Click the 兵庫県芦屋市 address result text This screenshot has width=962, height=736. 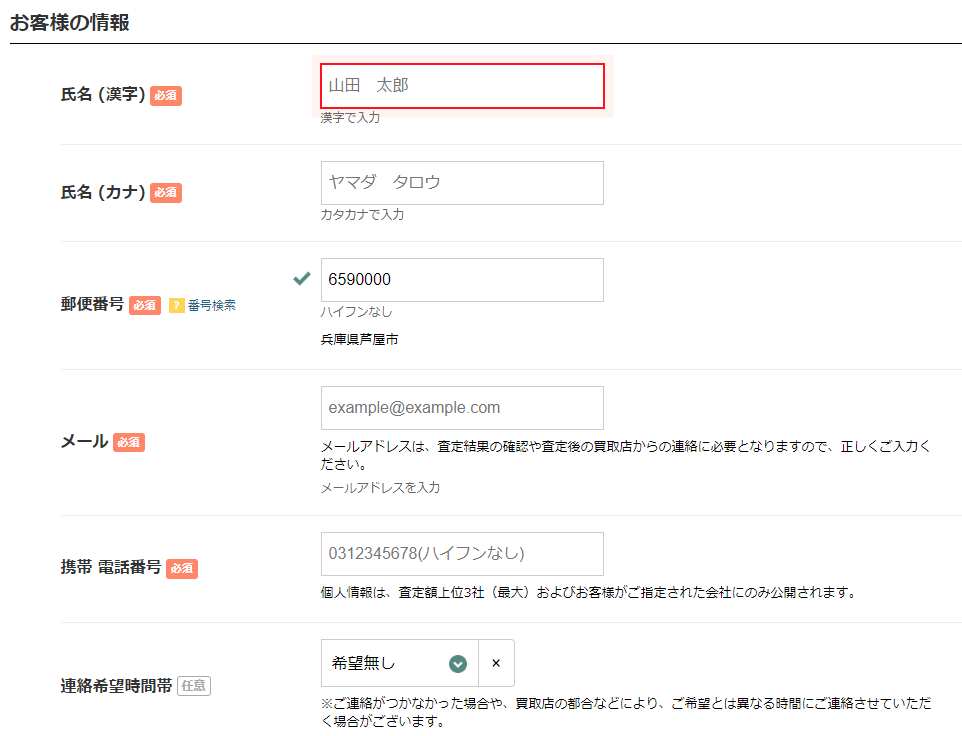coord(360,340)
